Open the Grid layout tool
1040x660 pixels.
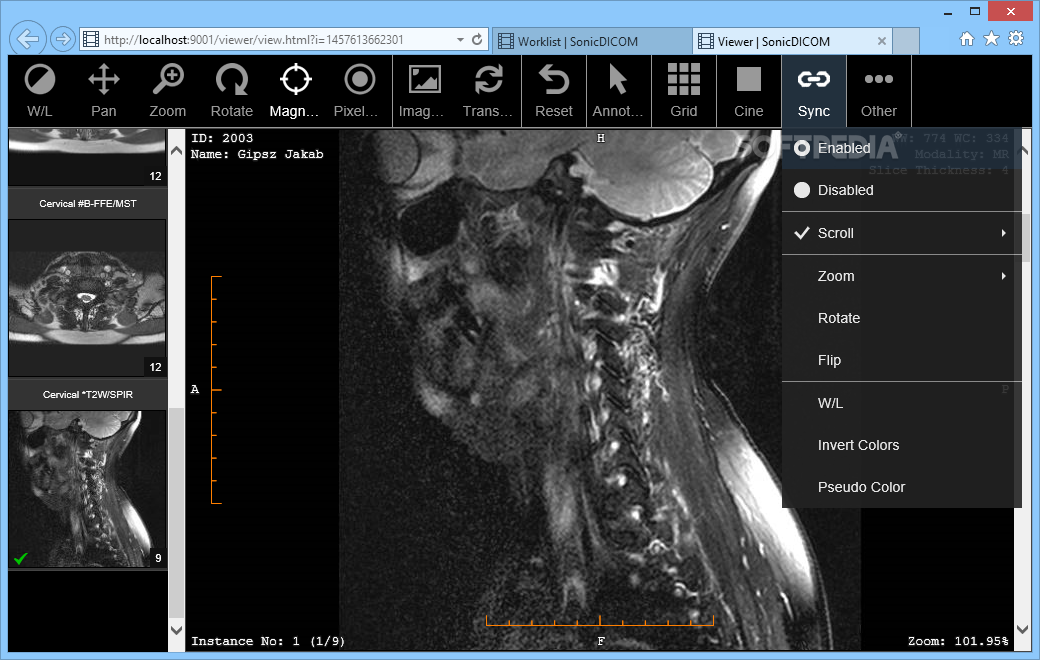click(684, 91)
